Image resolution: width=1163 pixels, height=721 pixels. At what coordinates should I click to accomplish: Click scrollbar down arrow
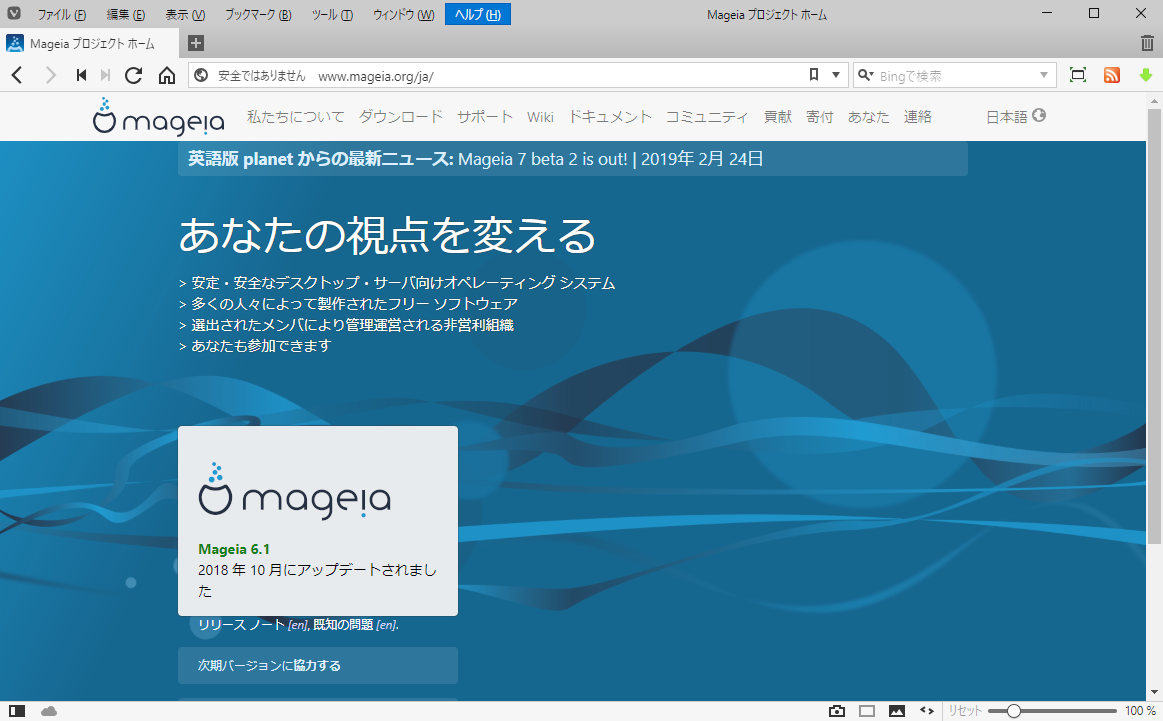[1153, 693]
